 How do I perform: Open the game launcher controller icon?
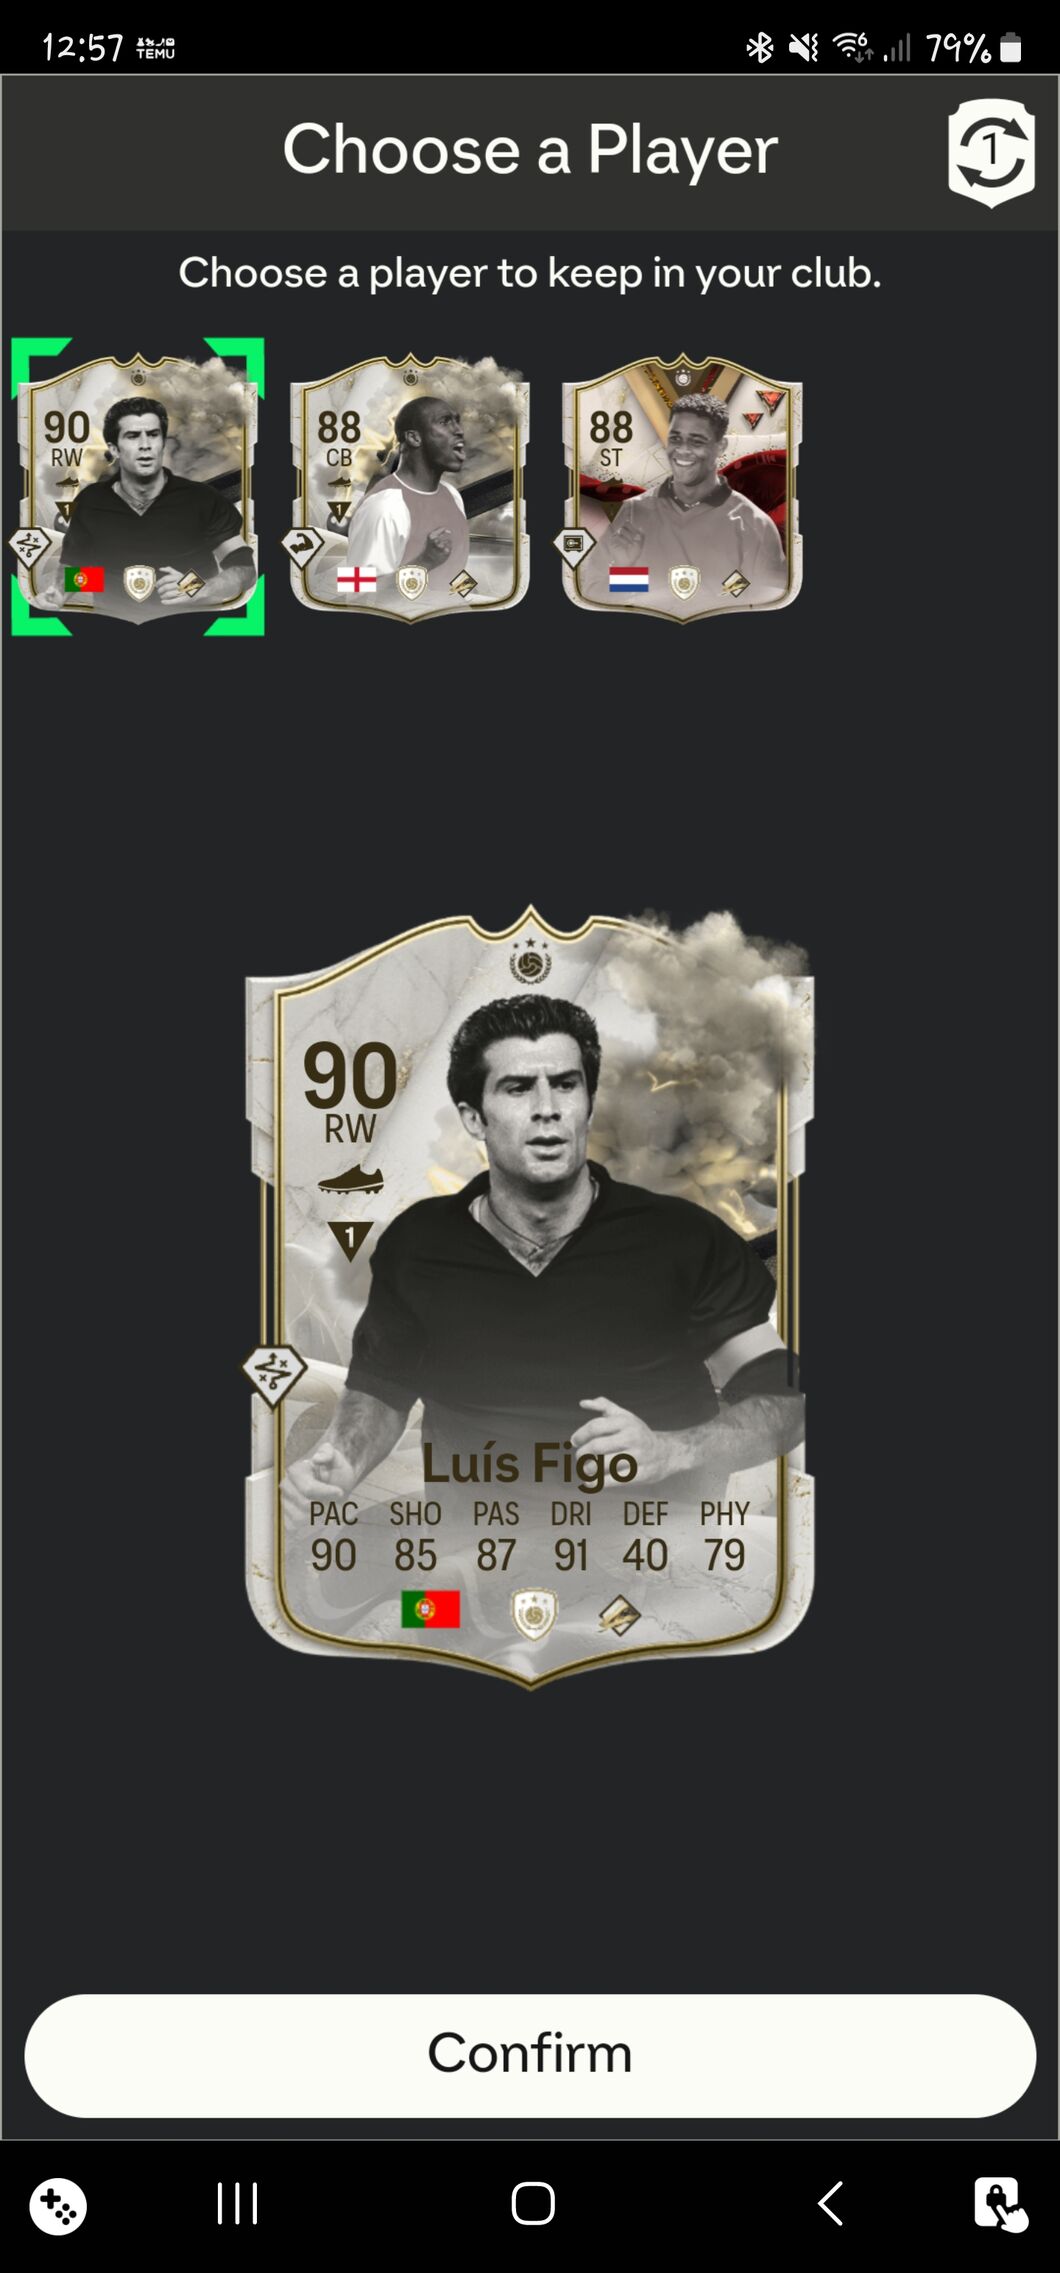tap(58, 2206)
